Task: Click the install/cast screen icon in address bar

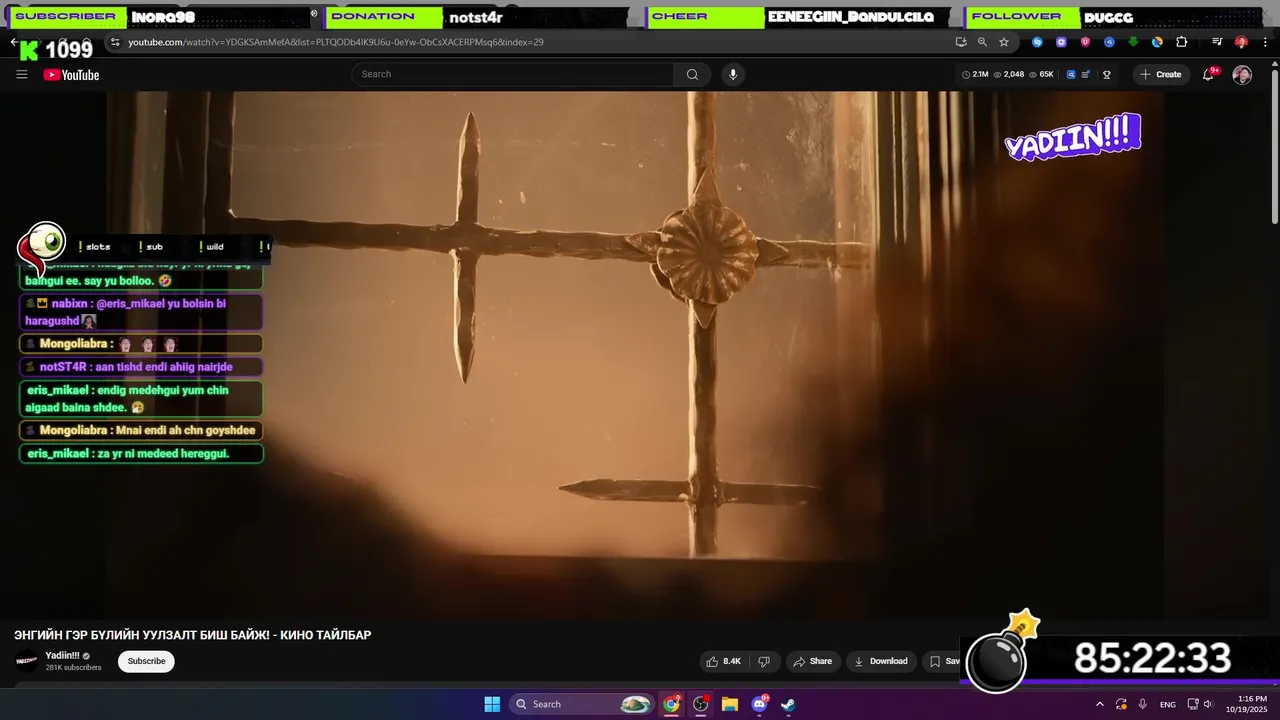Action: (961, 42)
